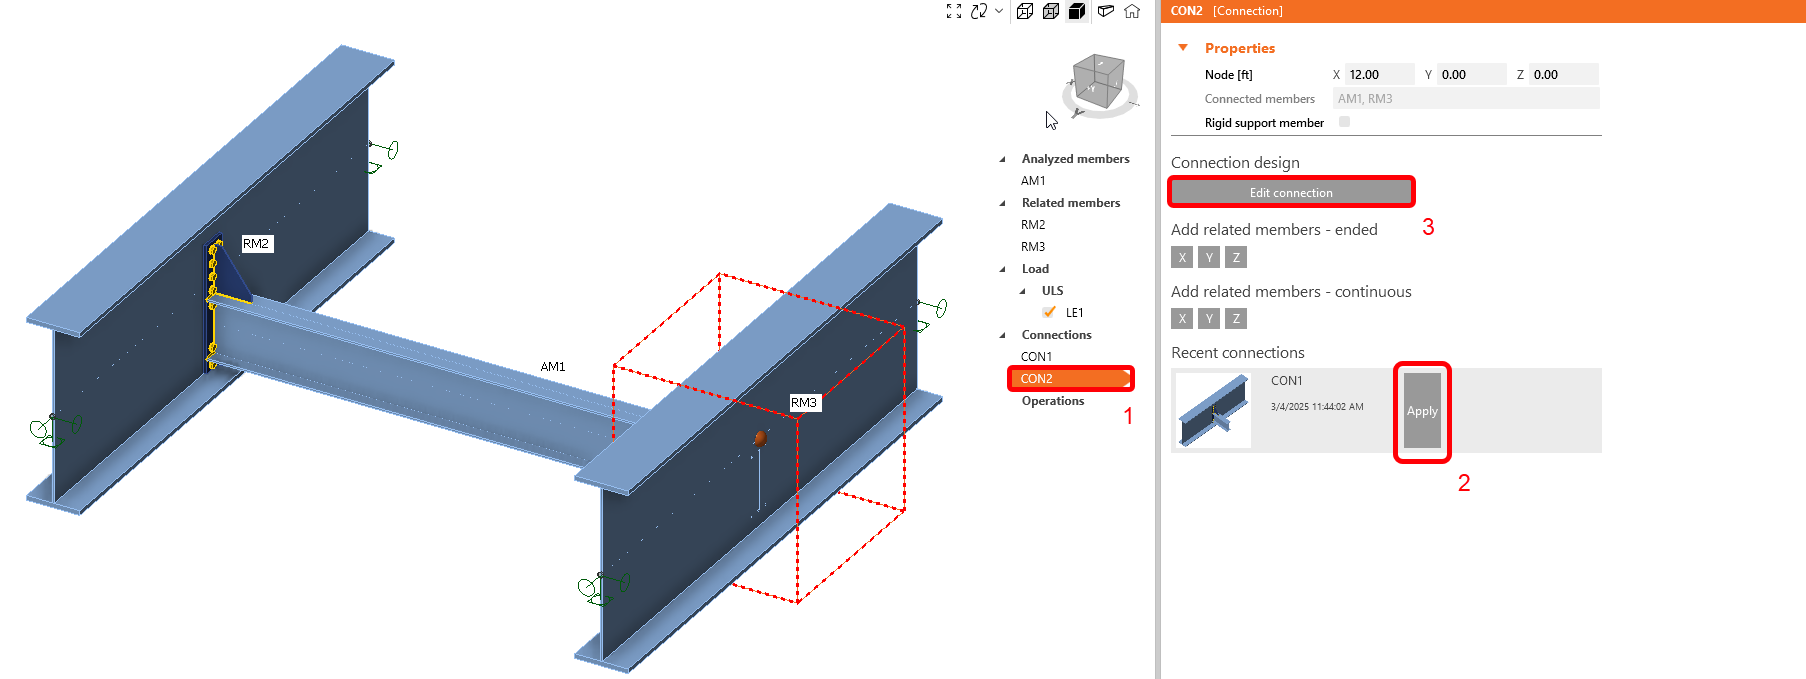Click the rotate view icon
This screenshot has width=1806, height=679.
[x=979, y=11]
